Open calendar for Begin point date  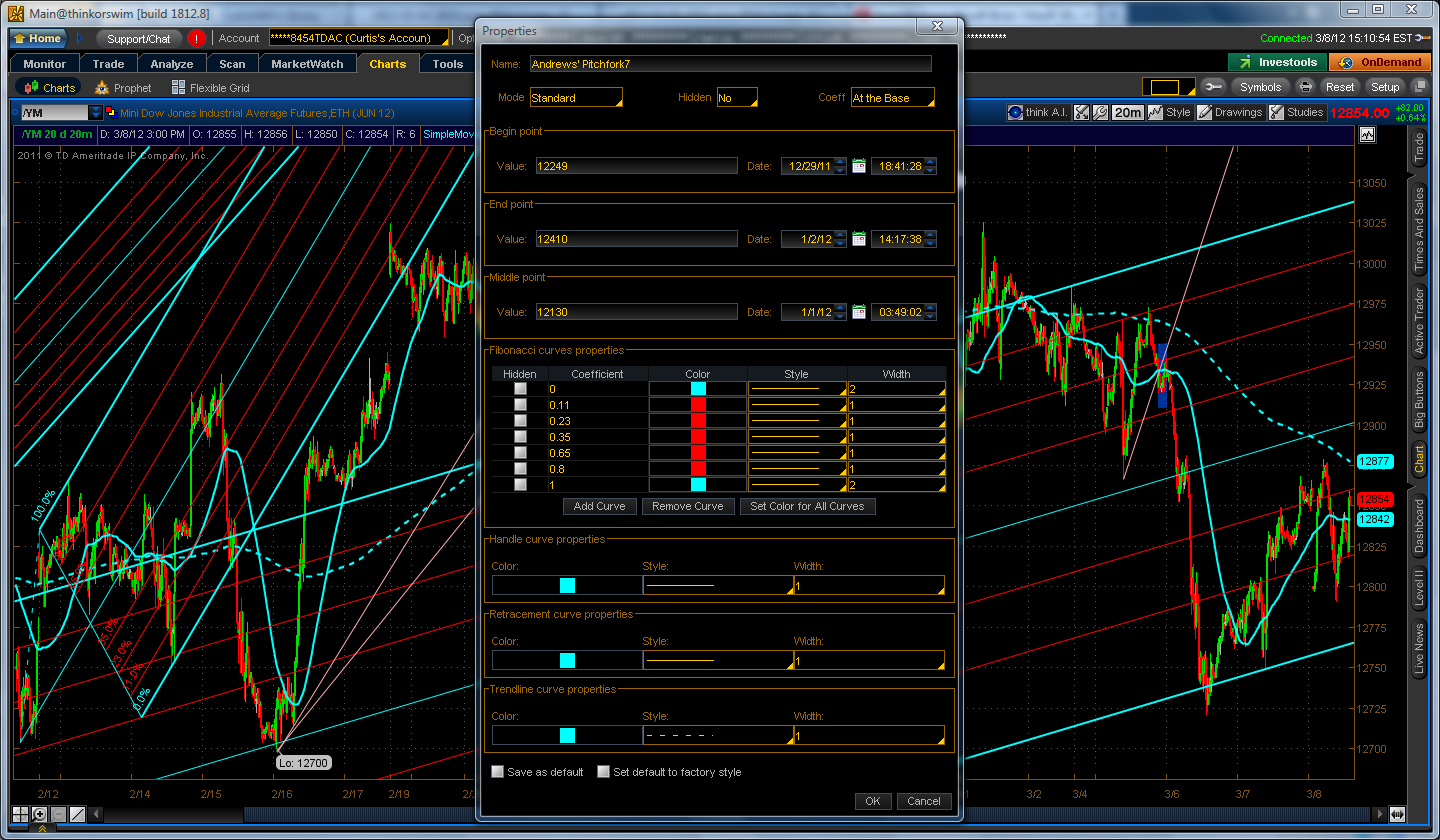pyautogui.click(x=859, y=166)
